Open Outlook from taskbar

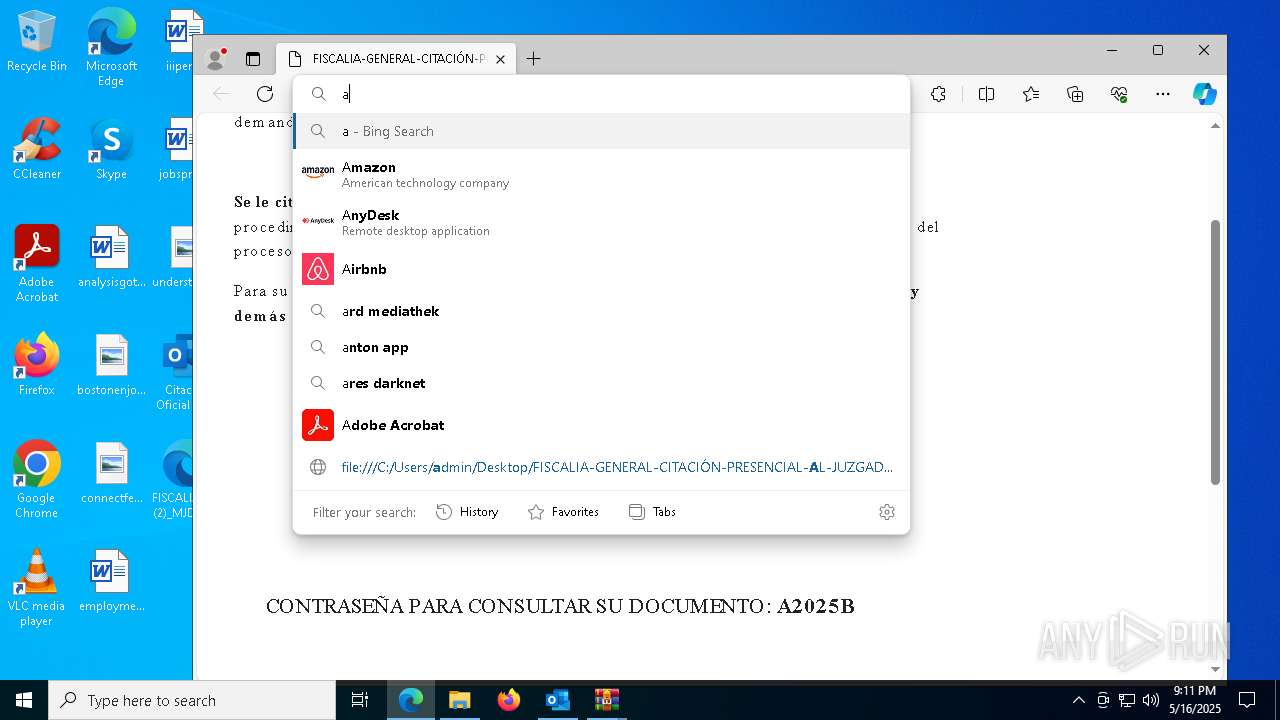point(557,700)
